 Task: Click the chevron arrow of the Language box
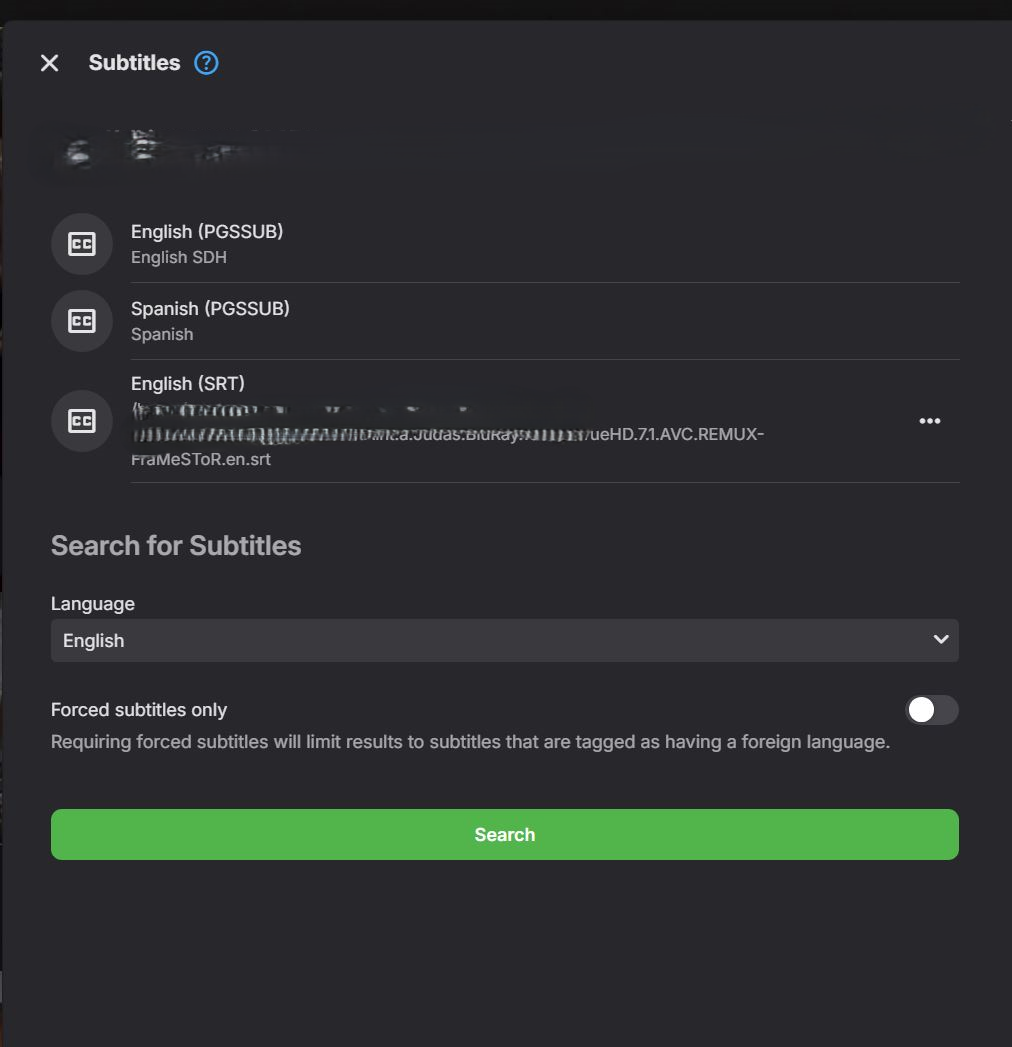tap(940, 640)
